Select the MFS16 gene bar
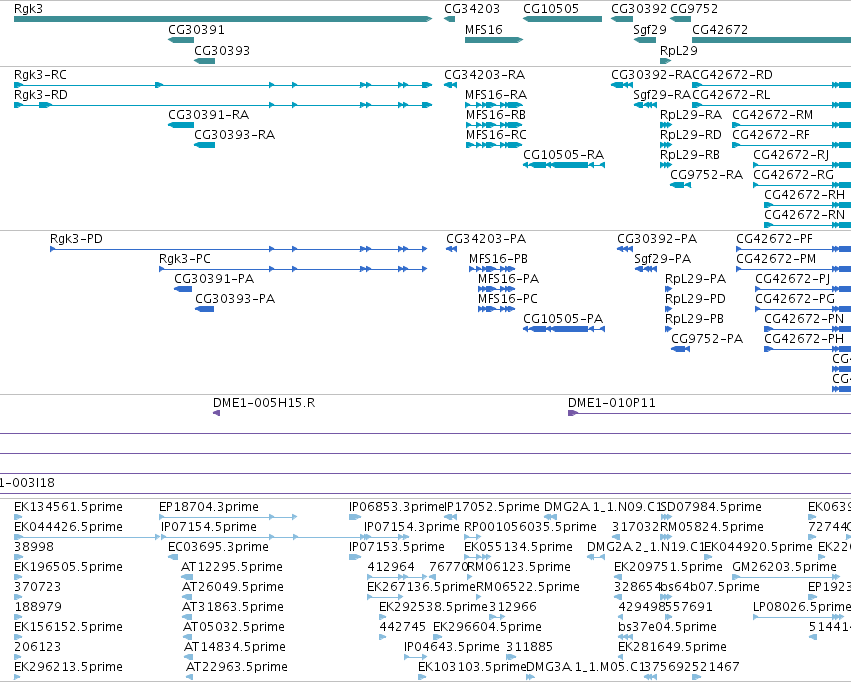 click(494, 40)
